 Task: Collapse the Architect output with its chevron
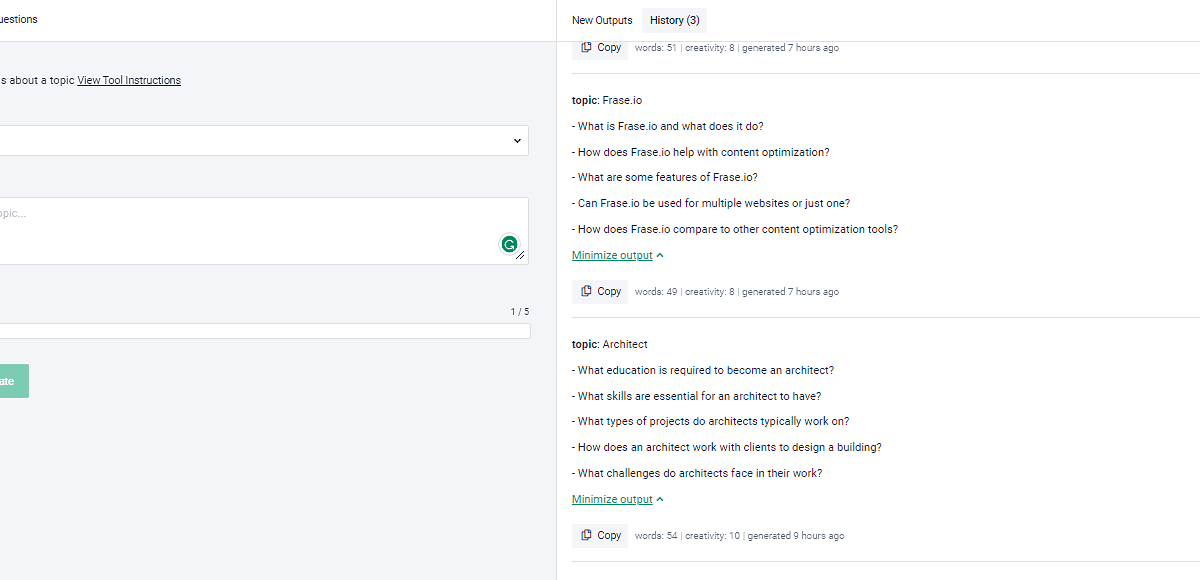coord(659,498)
